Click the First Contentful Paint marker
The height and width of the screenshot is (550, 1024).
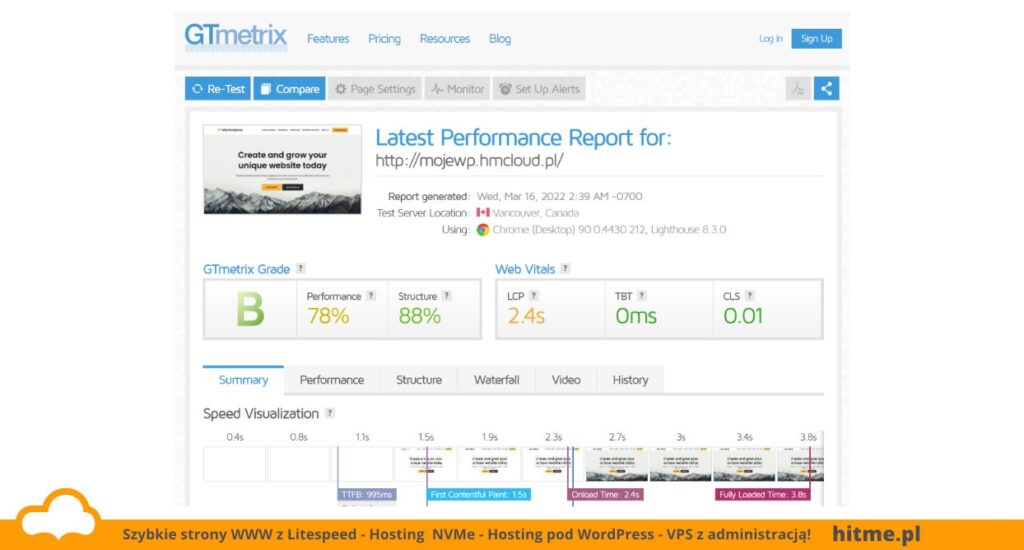[479, 494]
